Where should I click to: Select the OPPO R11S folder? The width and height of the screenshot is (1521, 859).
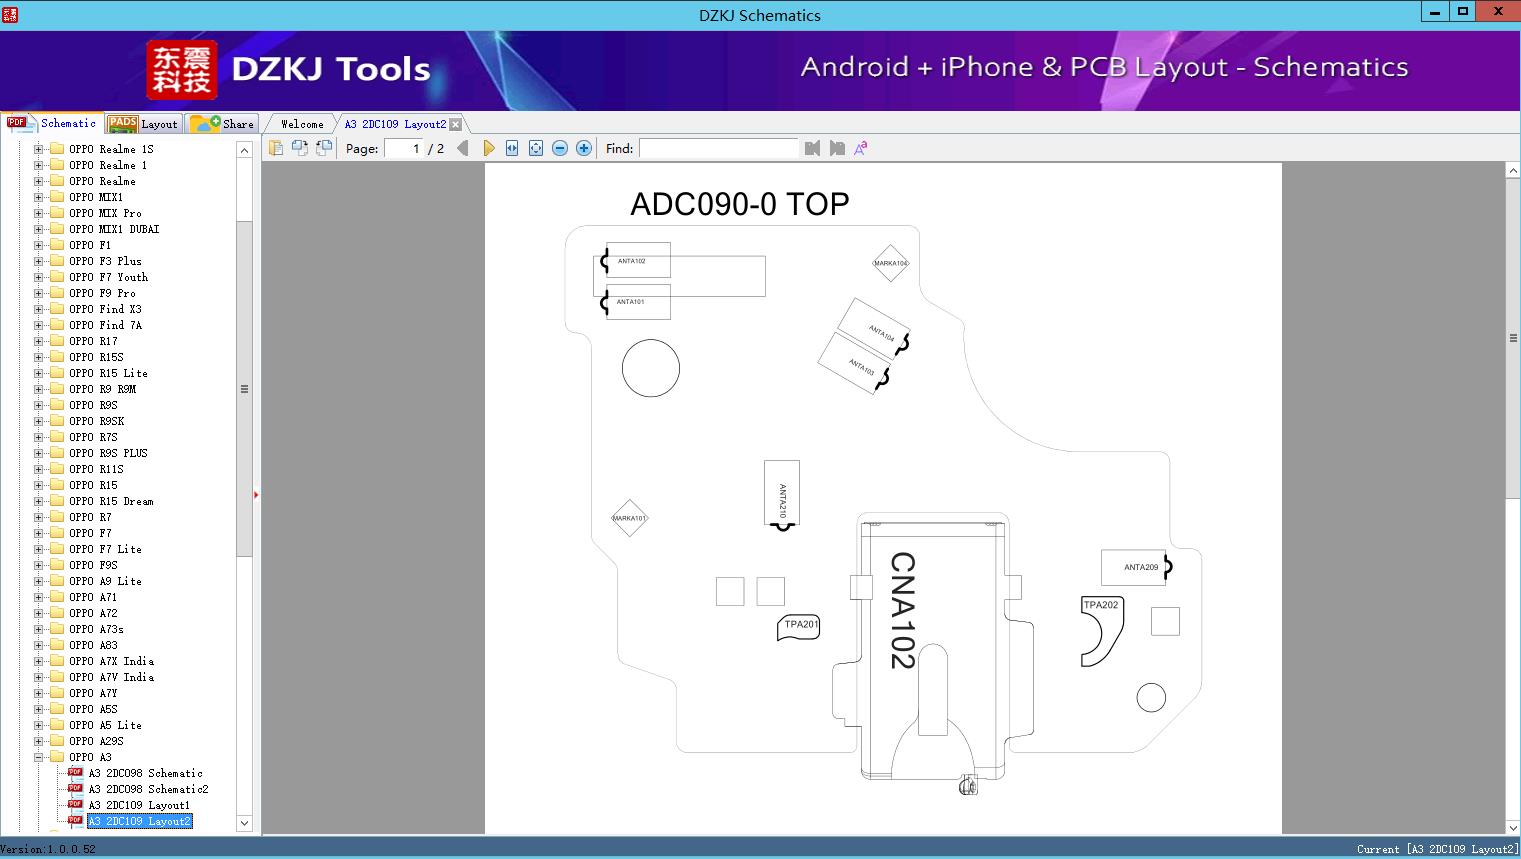(96, 469)
